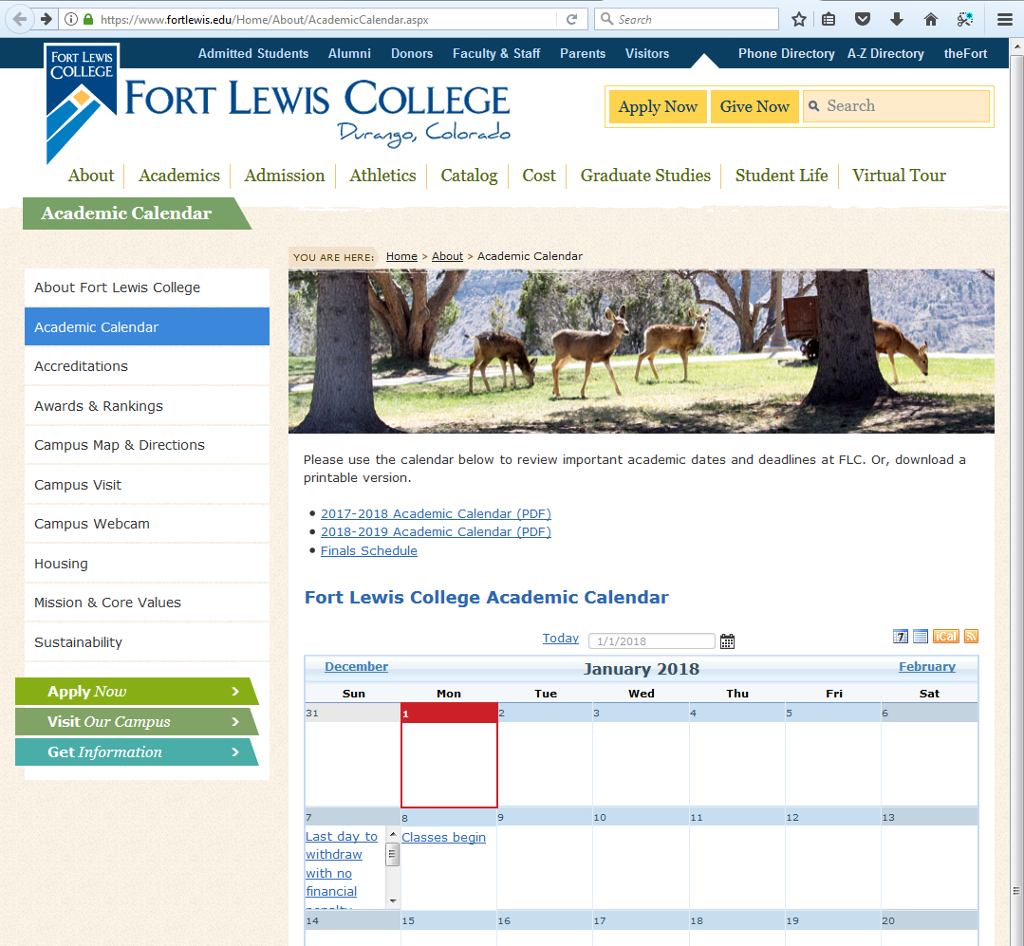Viewport: 1024px width, 946px height.
Task: Click the orange RSS feed icon
Action: pos(970,636)
